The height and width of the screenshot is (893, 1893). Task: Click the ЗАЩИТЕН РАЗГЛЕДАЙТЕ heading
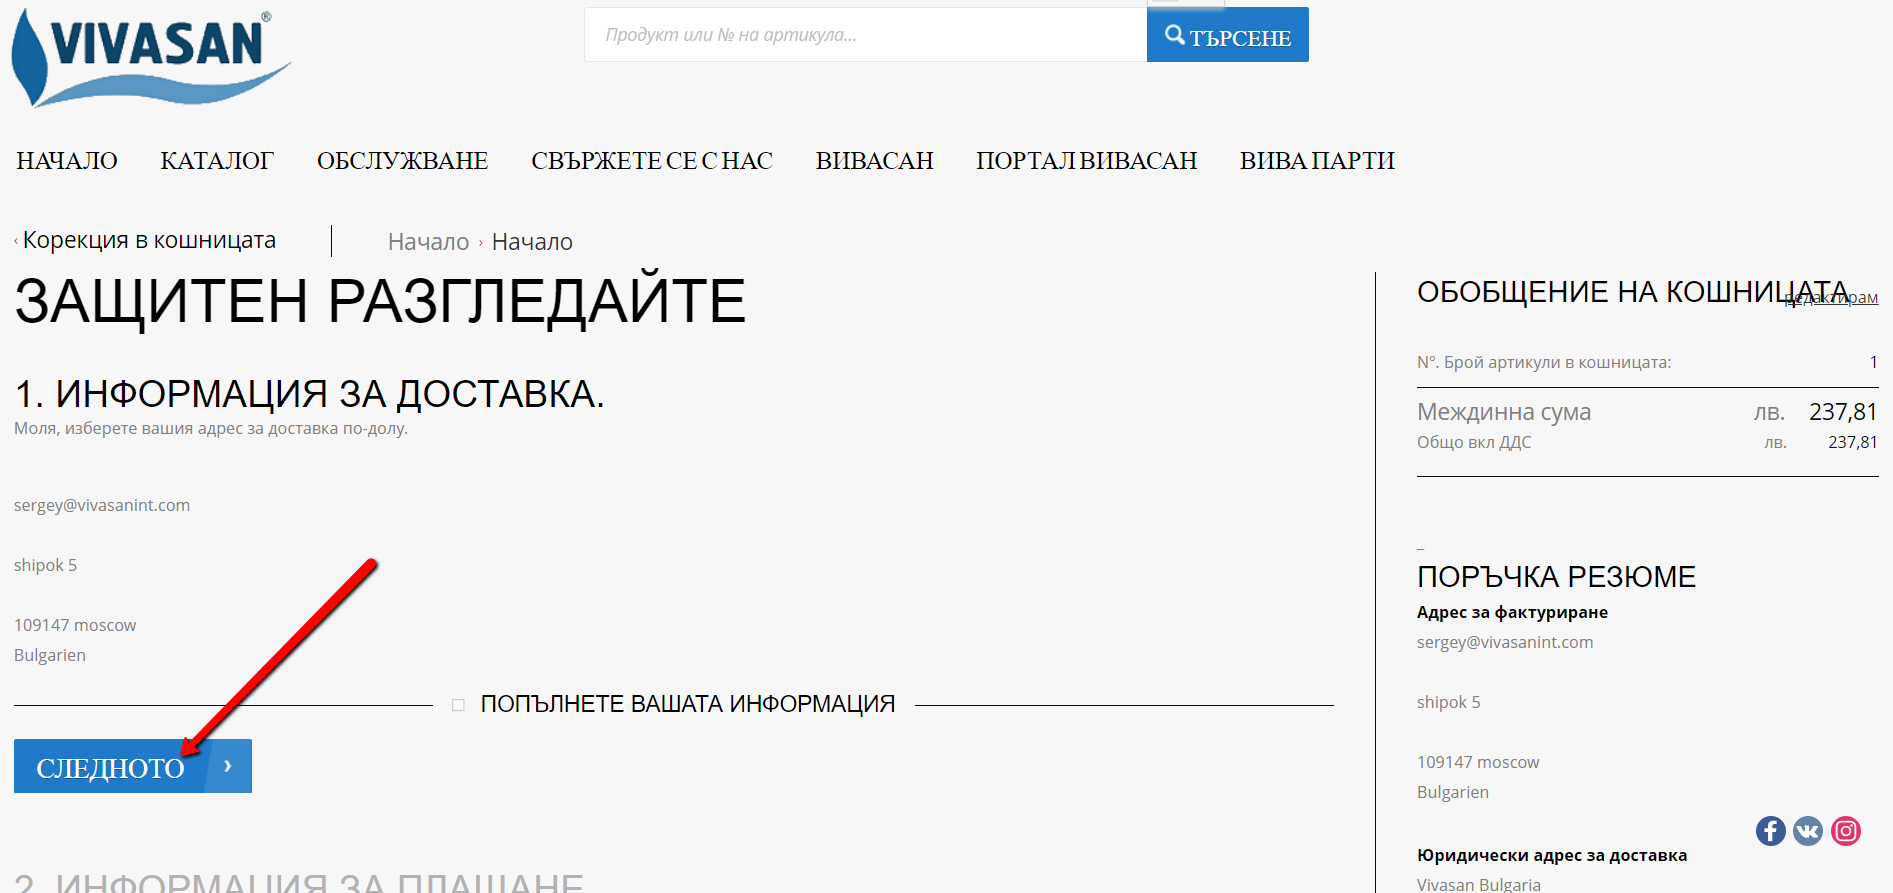(380, 301)
